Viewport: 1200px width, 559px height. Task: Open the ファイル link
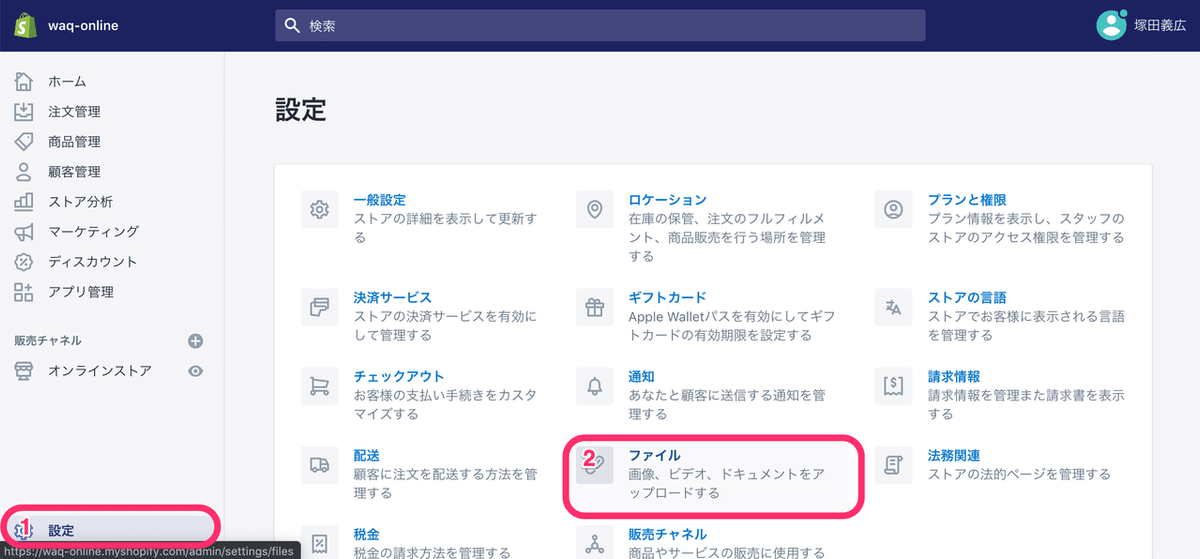tap(655, 455)
